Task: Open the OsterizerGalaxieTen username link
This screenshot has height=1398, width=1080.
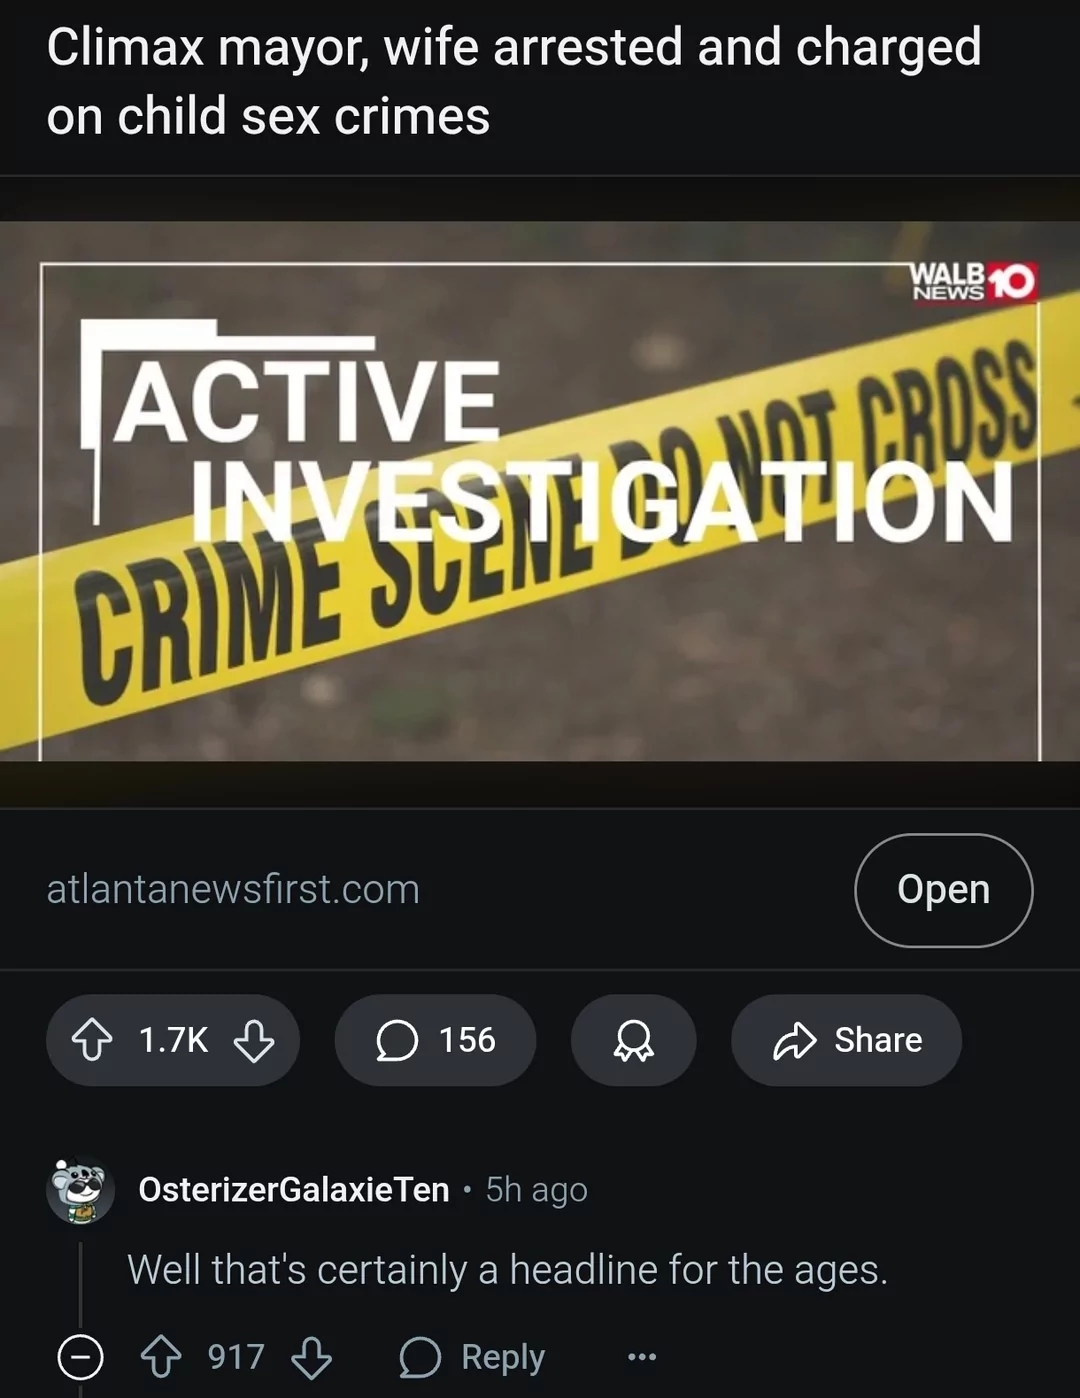Action: [x=294, y=1190]
